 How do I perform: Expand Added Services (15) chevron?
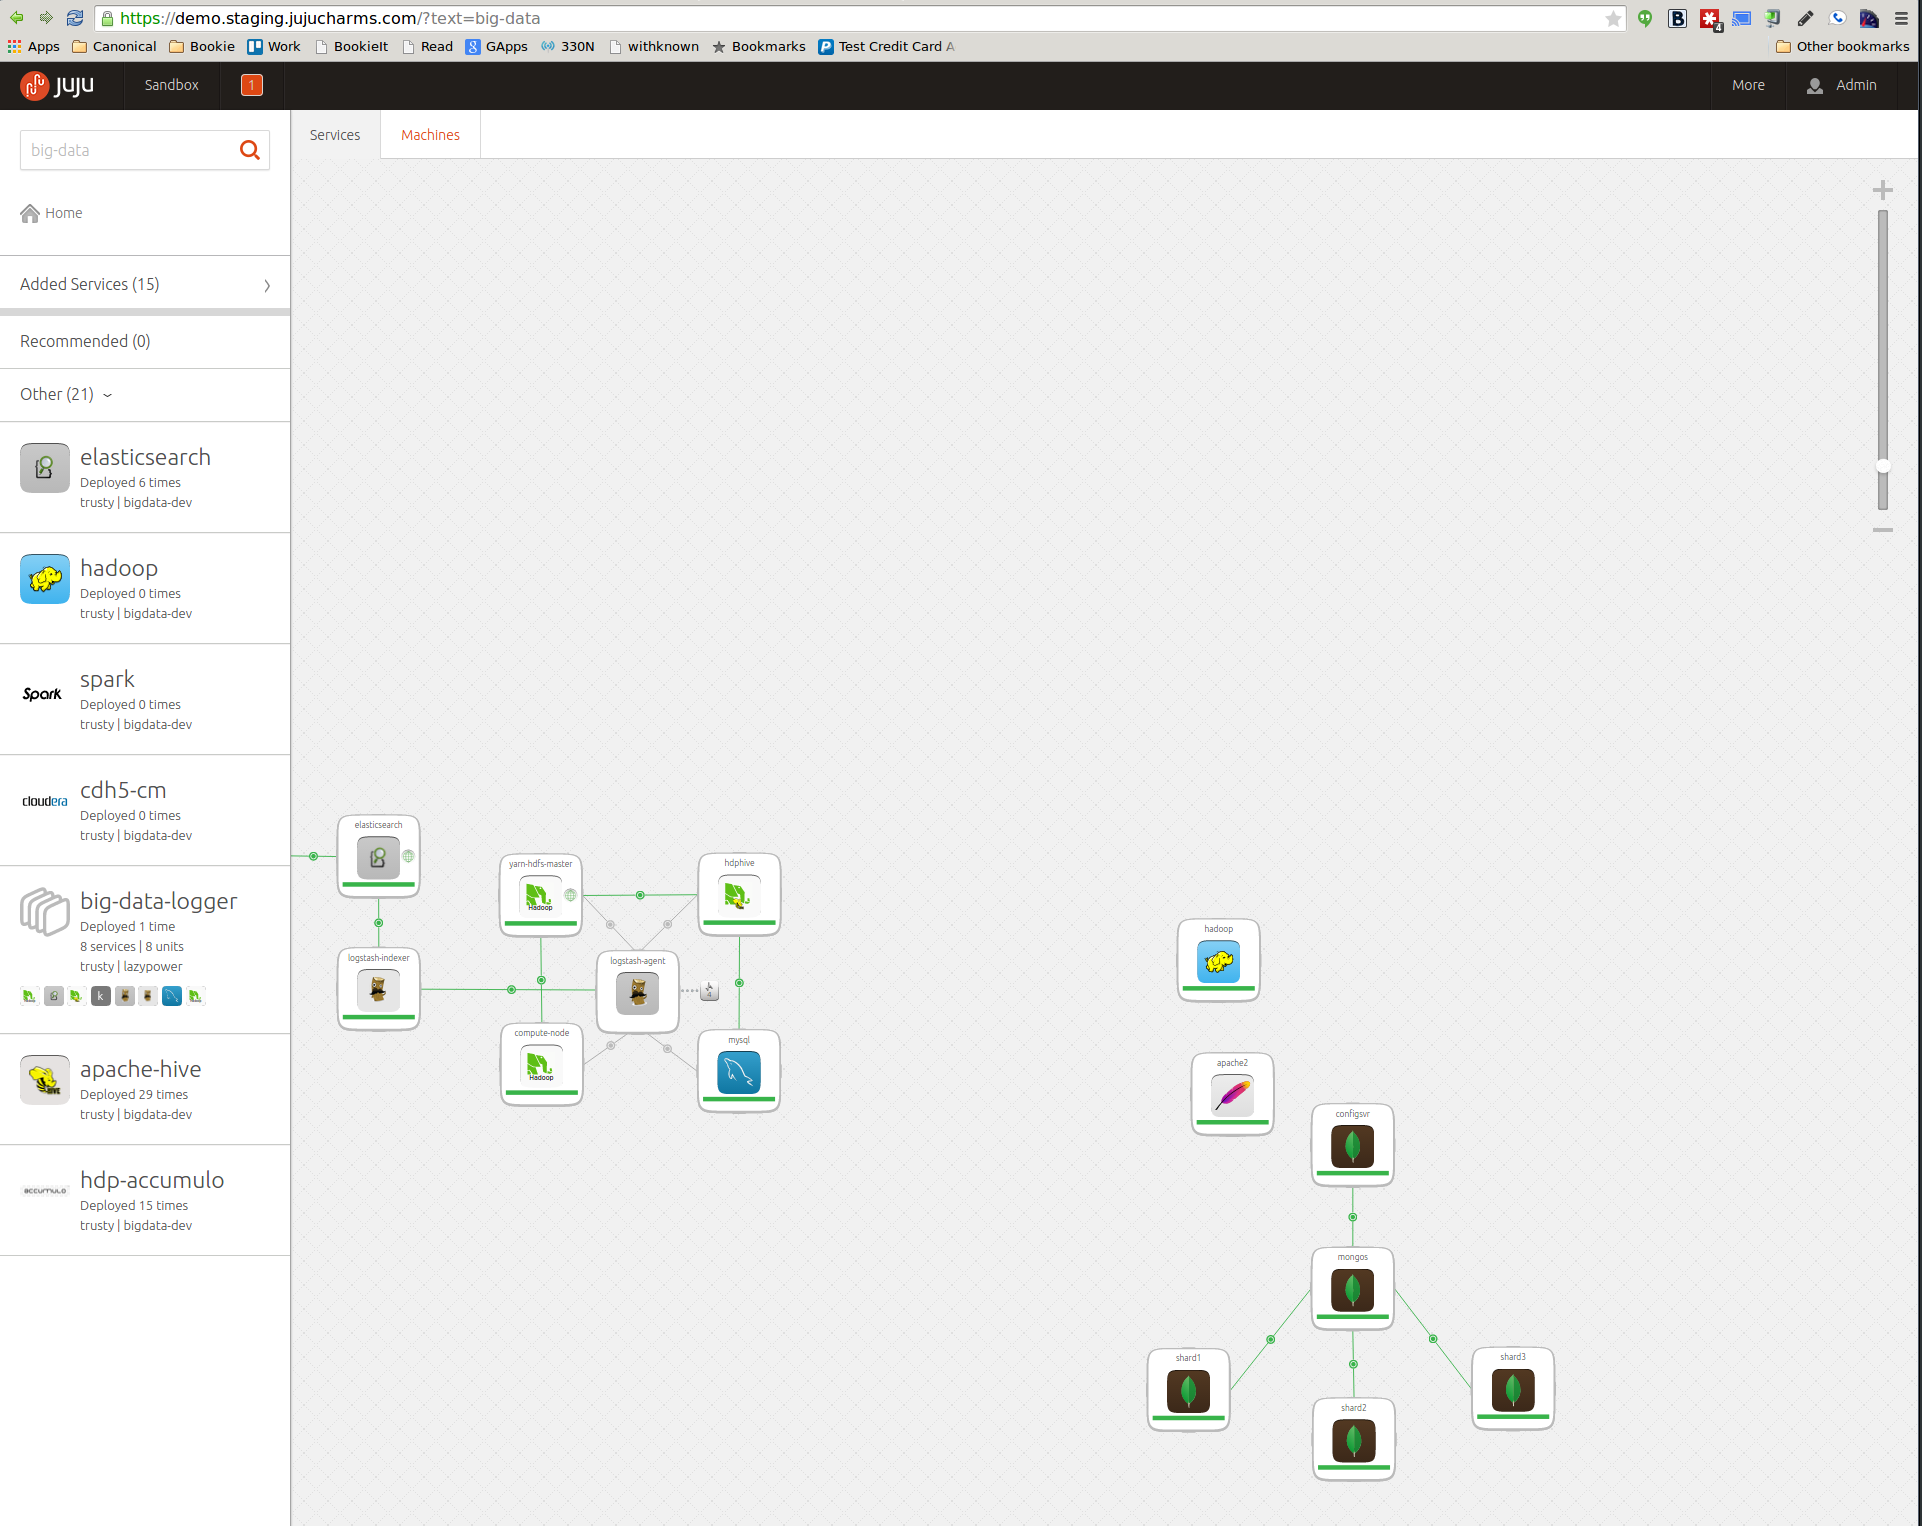[x=267, y=285]
